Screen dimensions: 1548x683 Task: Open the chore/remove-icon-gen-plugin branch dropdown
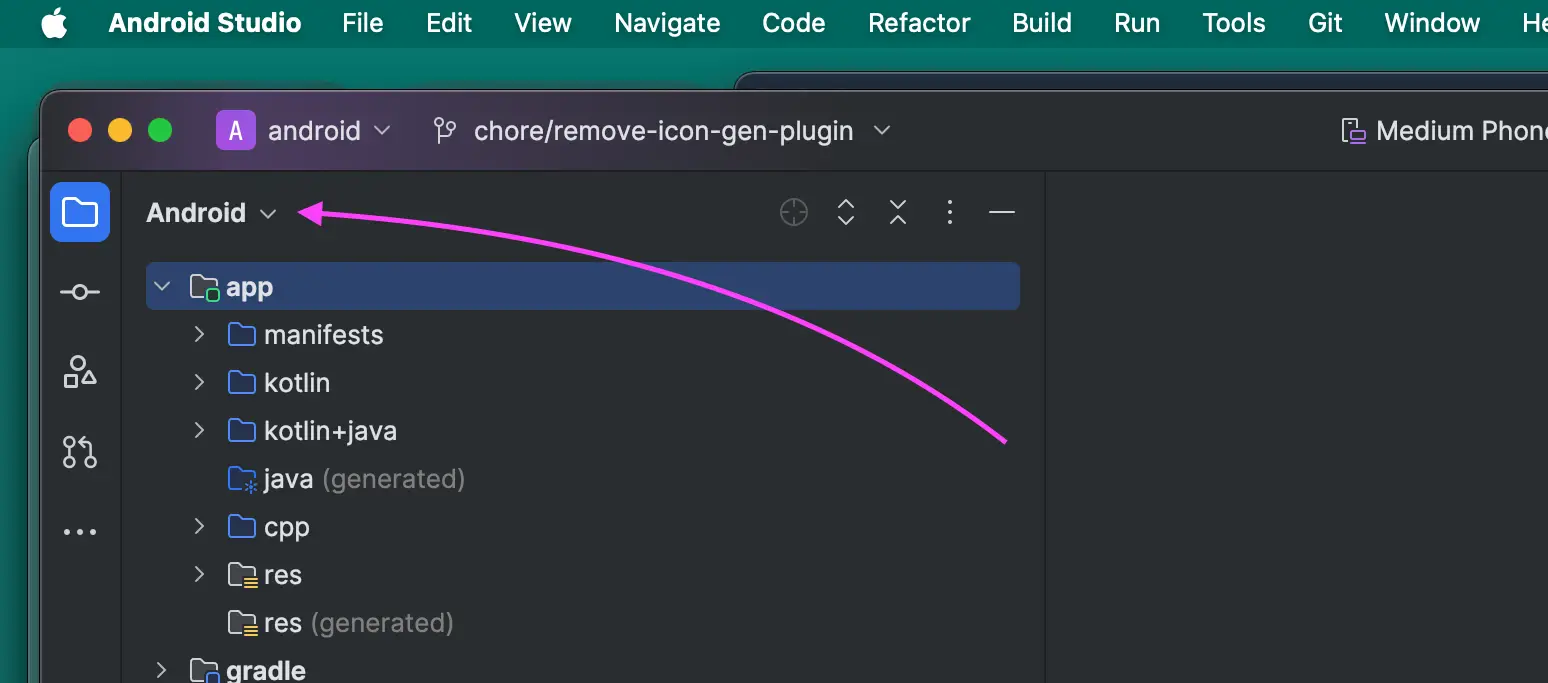pyautogui.click(x=662, y=131)
